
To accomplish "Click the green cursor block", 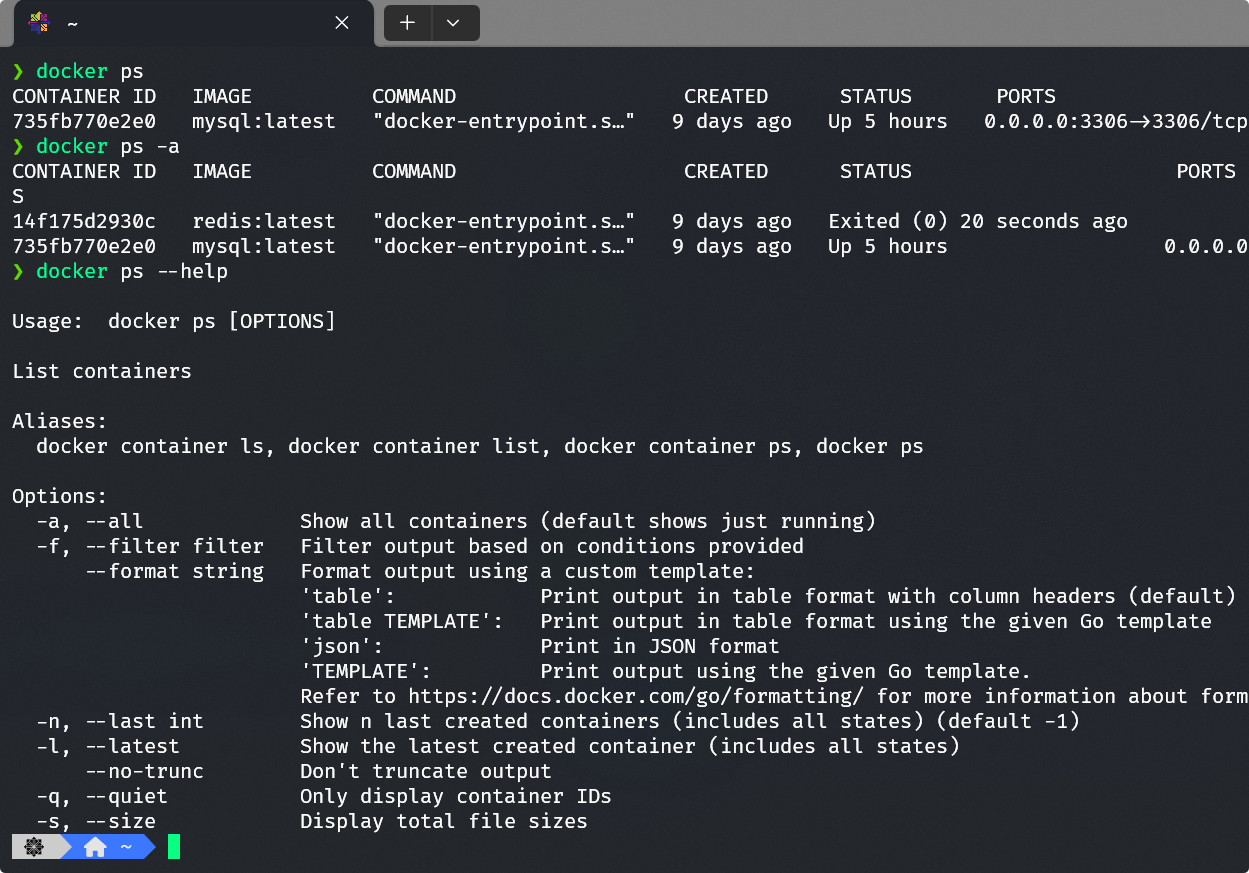I will 174,847.
